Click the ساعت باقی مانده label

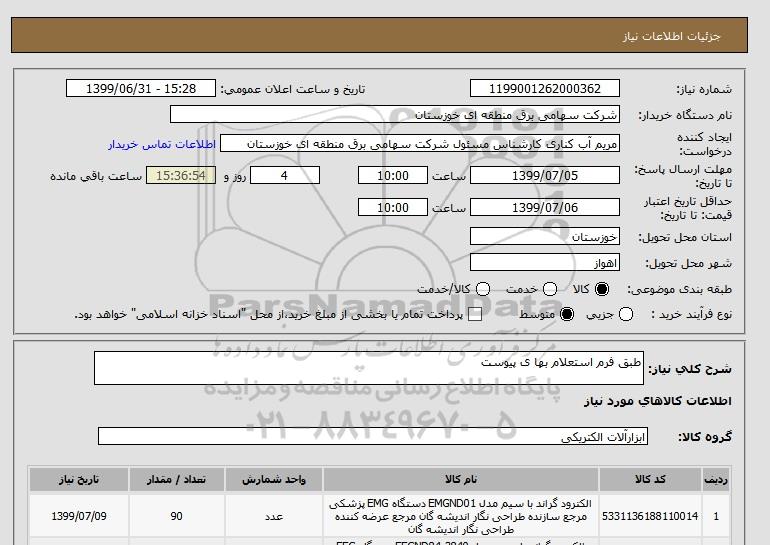tap(96, 176)
